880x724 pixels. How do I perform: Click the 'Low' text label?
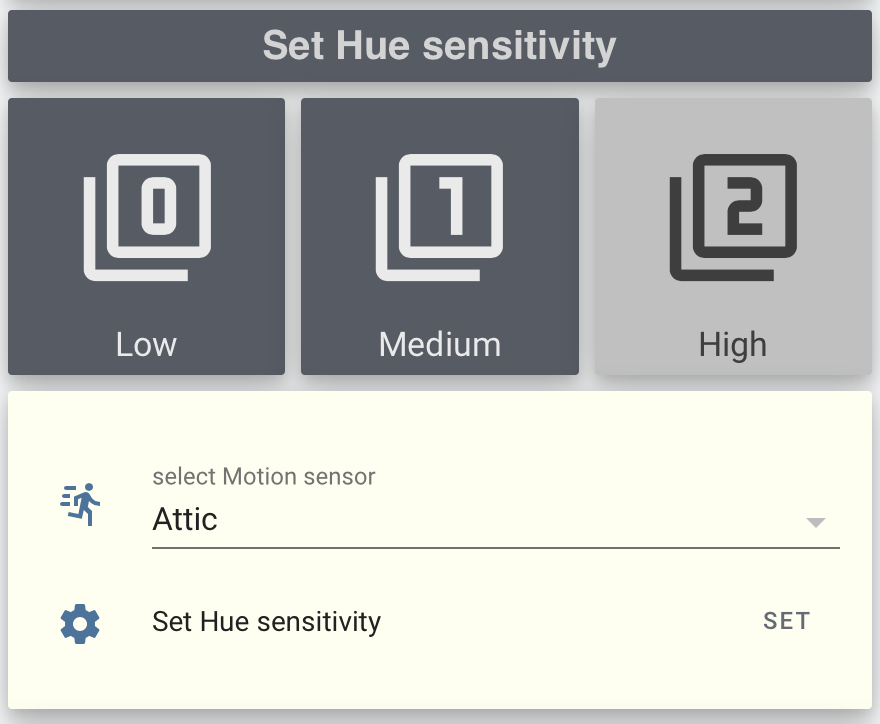click(146, 344)
